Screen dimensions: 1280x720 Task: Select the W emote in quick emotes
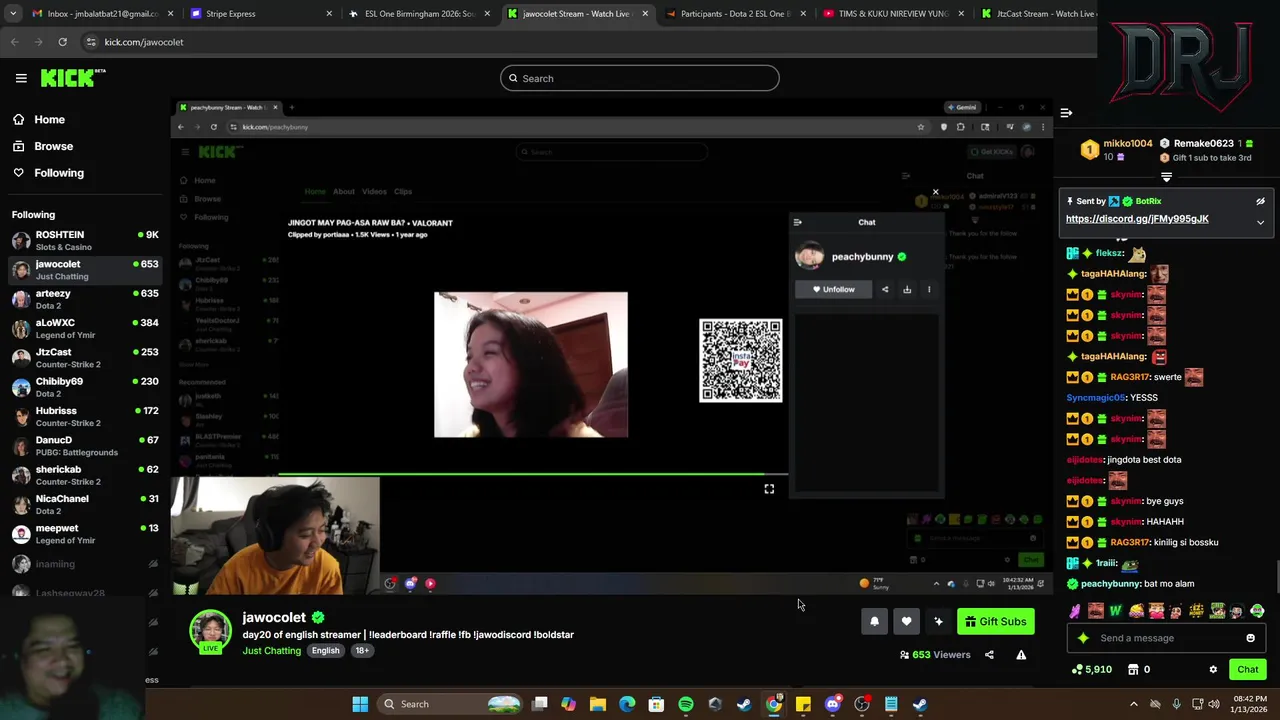pos(1116,611)
